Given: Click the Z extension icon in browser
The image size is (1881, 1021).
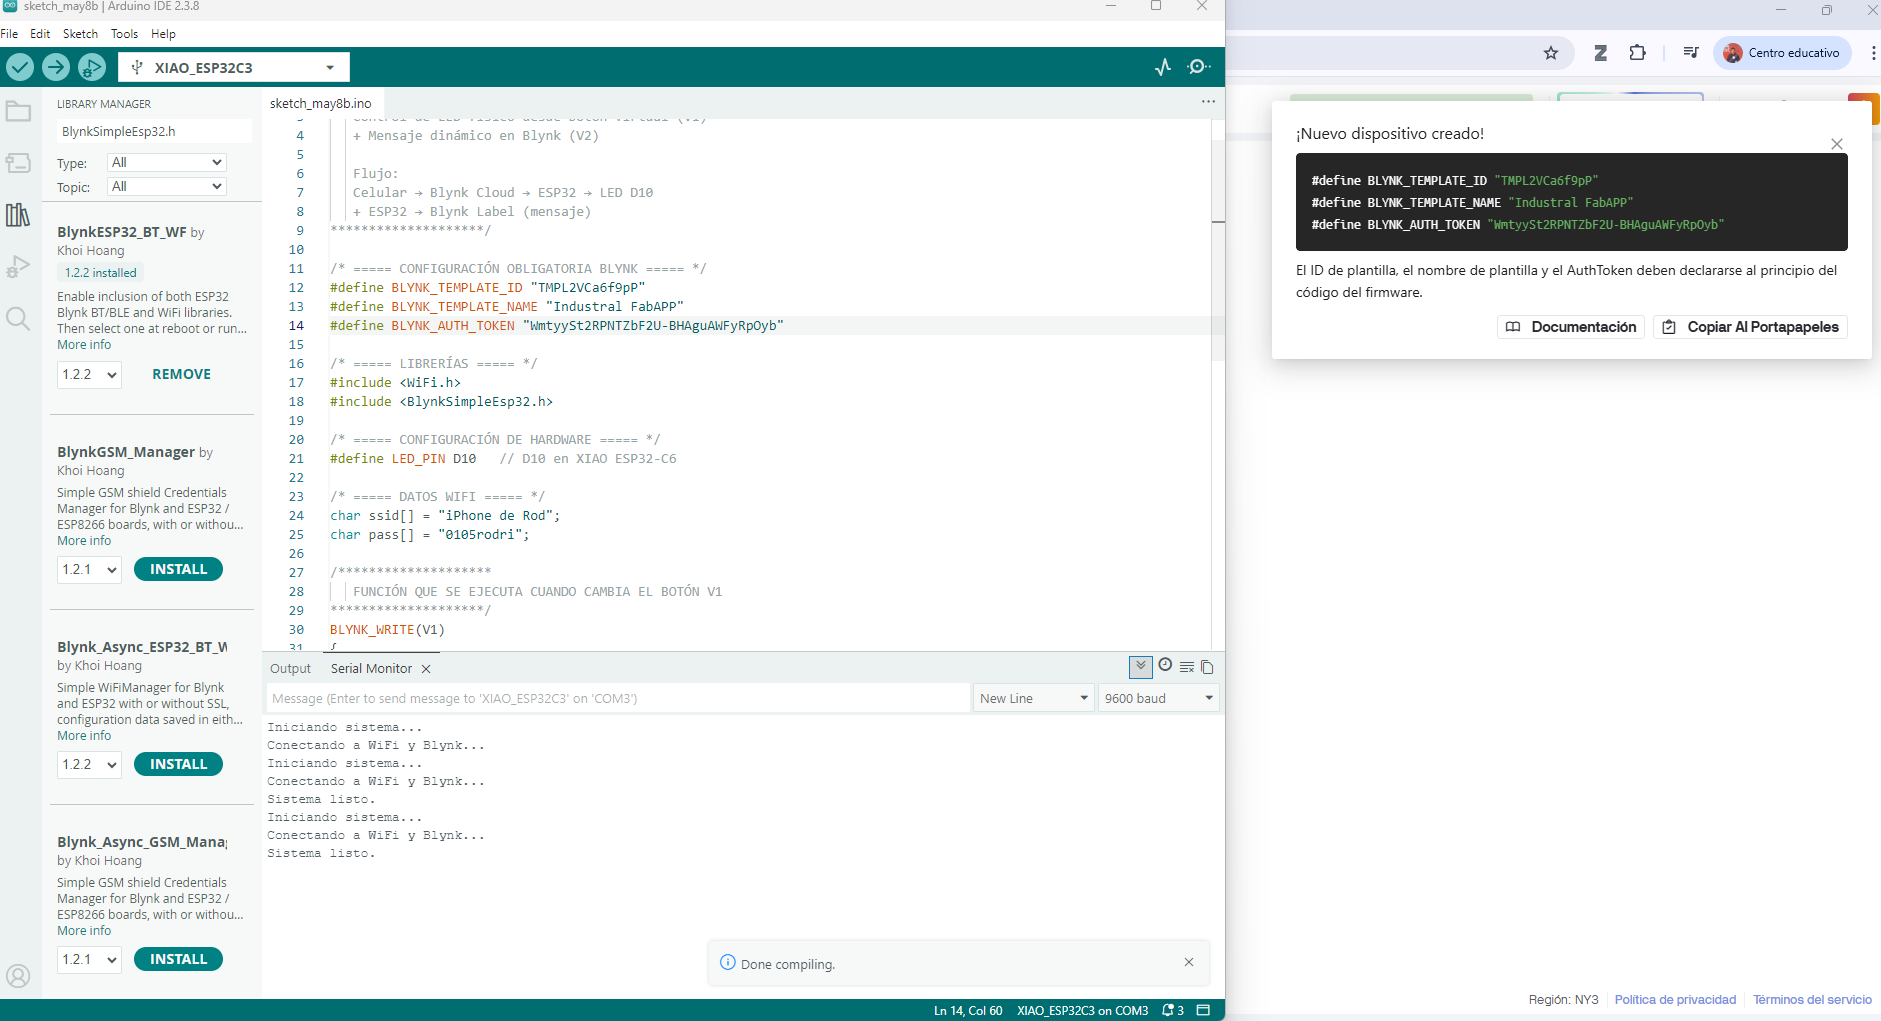Looking at the screenshot, I should (1600, 53).
